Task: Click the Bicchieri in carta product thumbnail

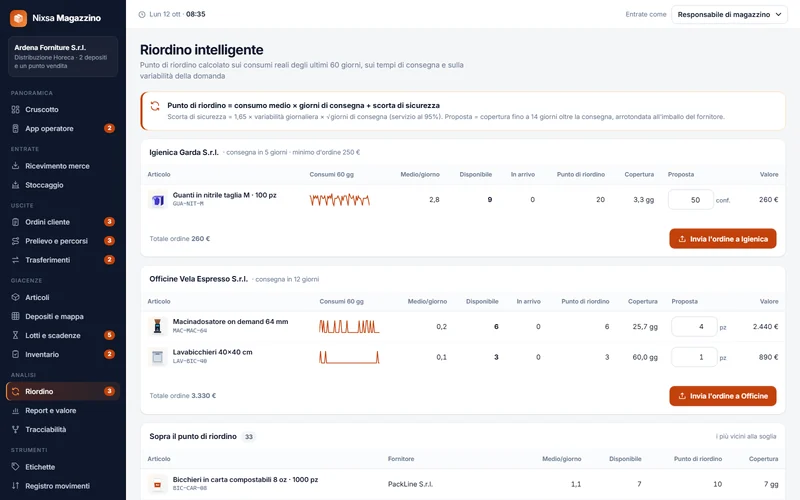Action: 158,484
